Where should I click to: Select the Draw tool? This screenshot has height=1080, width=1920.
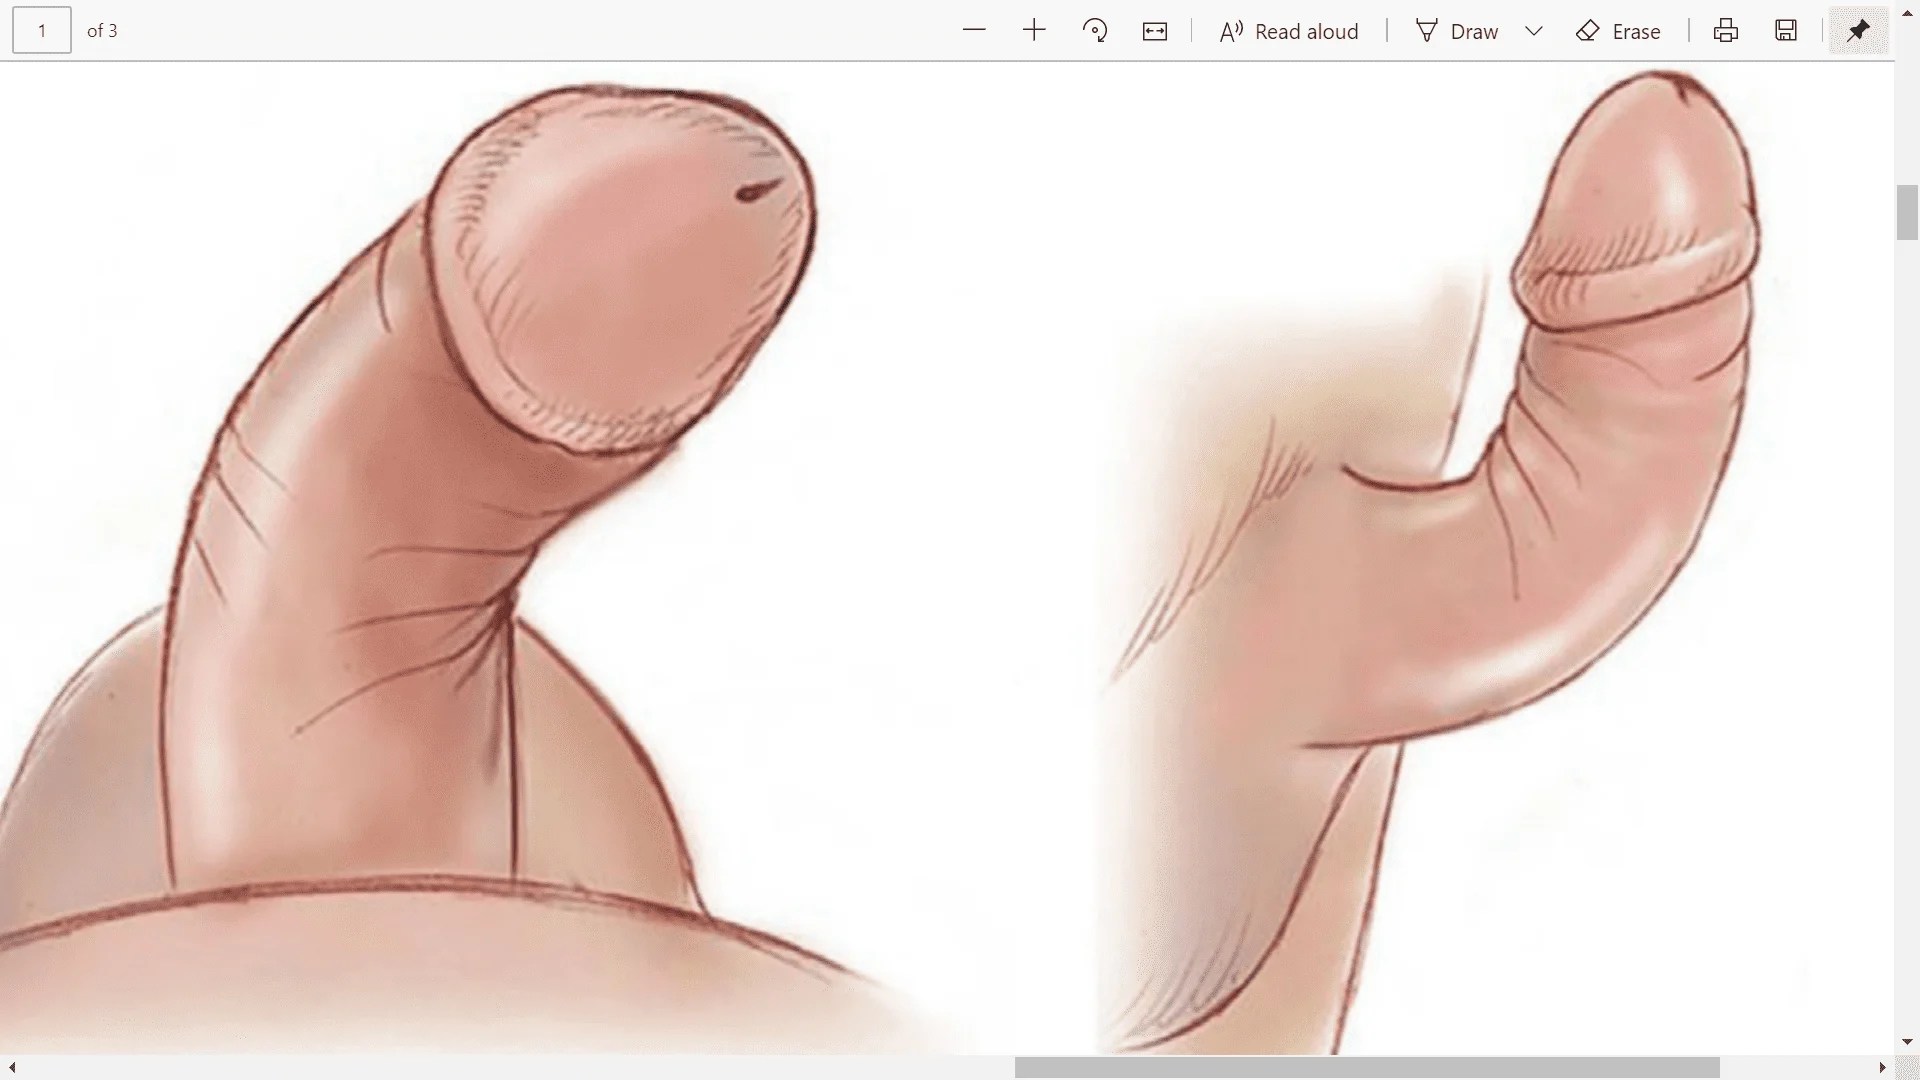tap(1457, 31)
